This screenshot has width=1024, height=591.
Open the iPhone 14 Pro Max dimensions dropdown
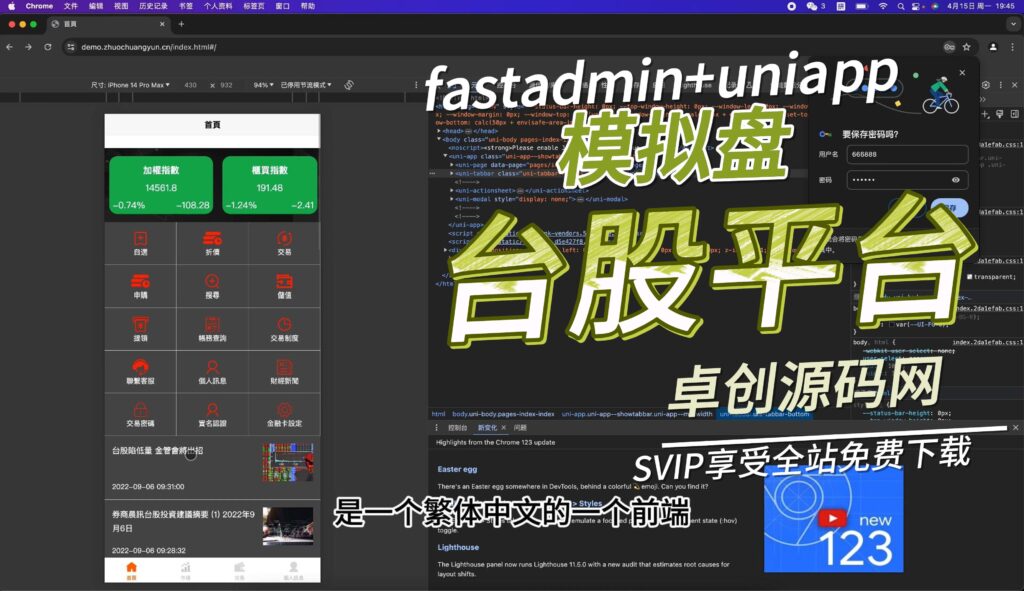point(130,85)
